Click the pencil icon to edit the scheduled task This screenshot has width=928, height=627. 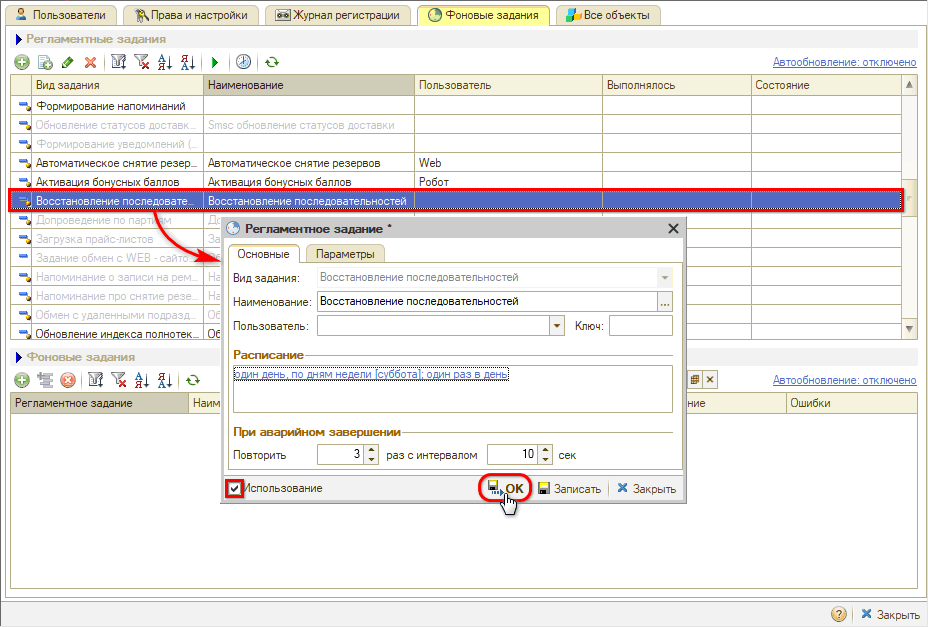(68, 62)
